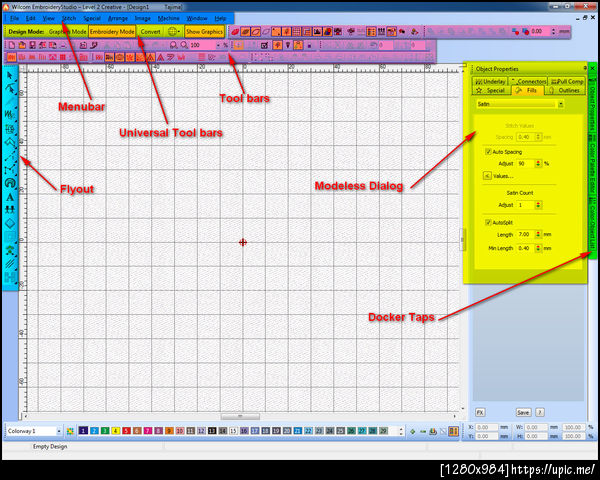
Task: Open dropdown arrow beside globe icon
Action: (x=179, y=31)
